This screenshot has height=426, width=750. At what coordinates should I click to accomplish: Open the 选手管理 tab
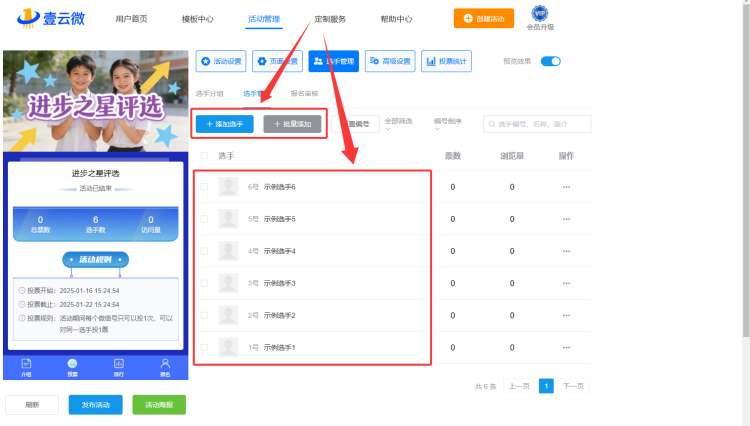click(334, 61)
